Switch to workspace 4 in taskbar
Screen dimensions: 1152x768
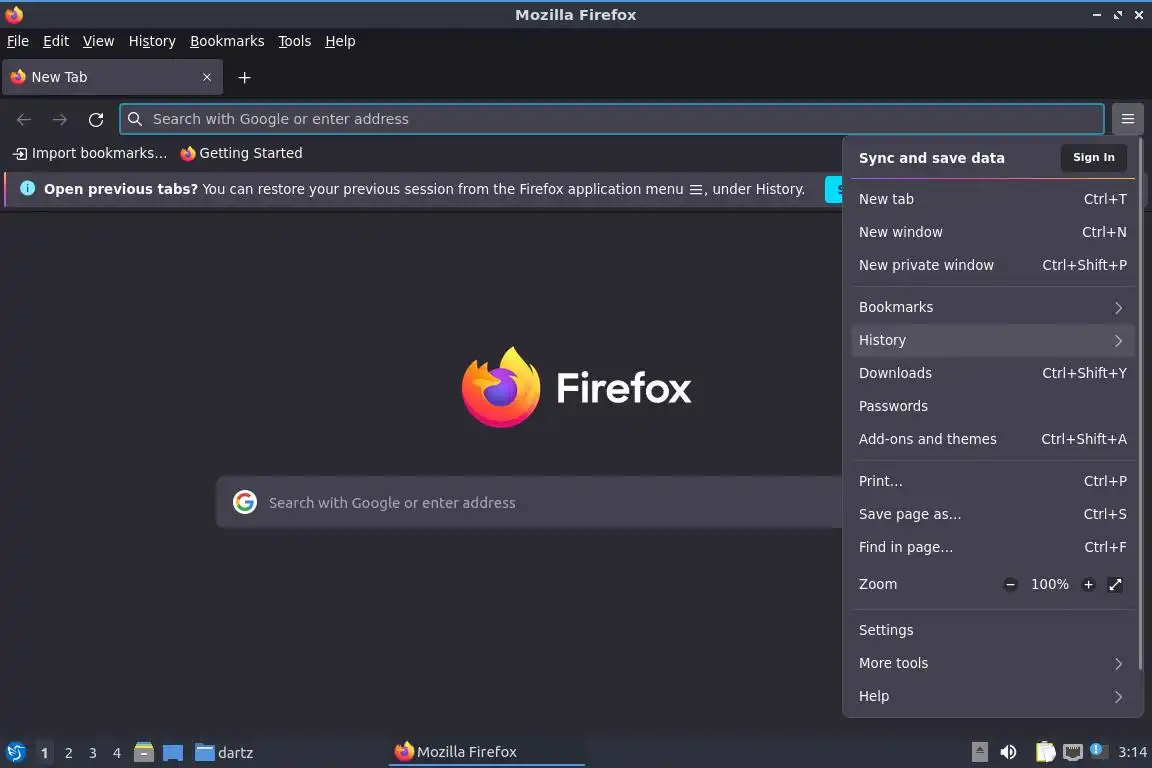click(117, 753)
